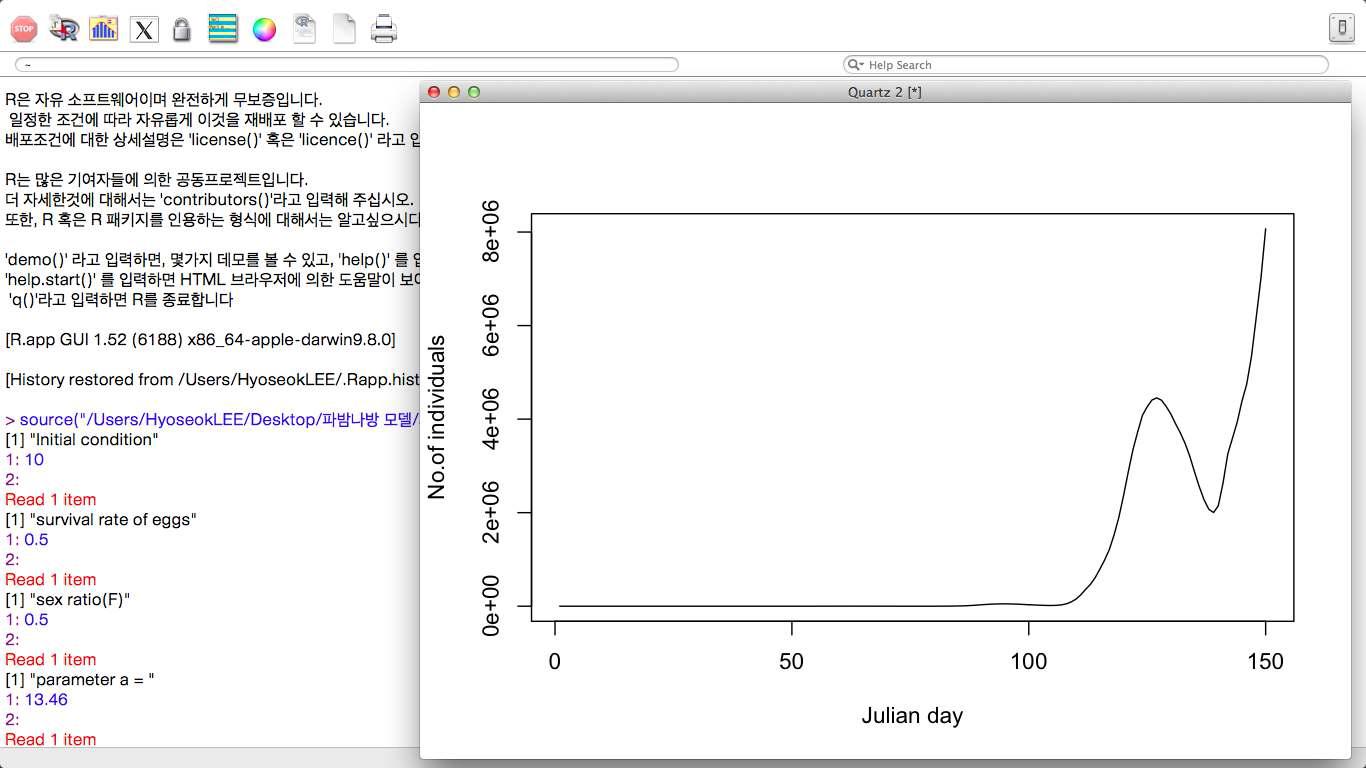Click the "Julian day" axis label

(912, 716)
